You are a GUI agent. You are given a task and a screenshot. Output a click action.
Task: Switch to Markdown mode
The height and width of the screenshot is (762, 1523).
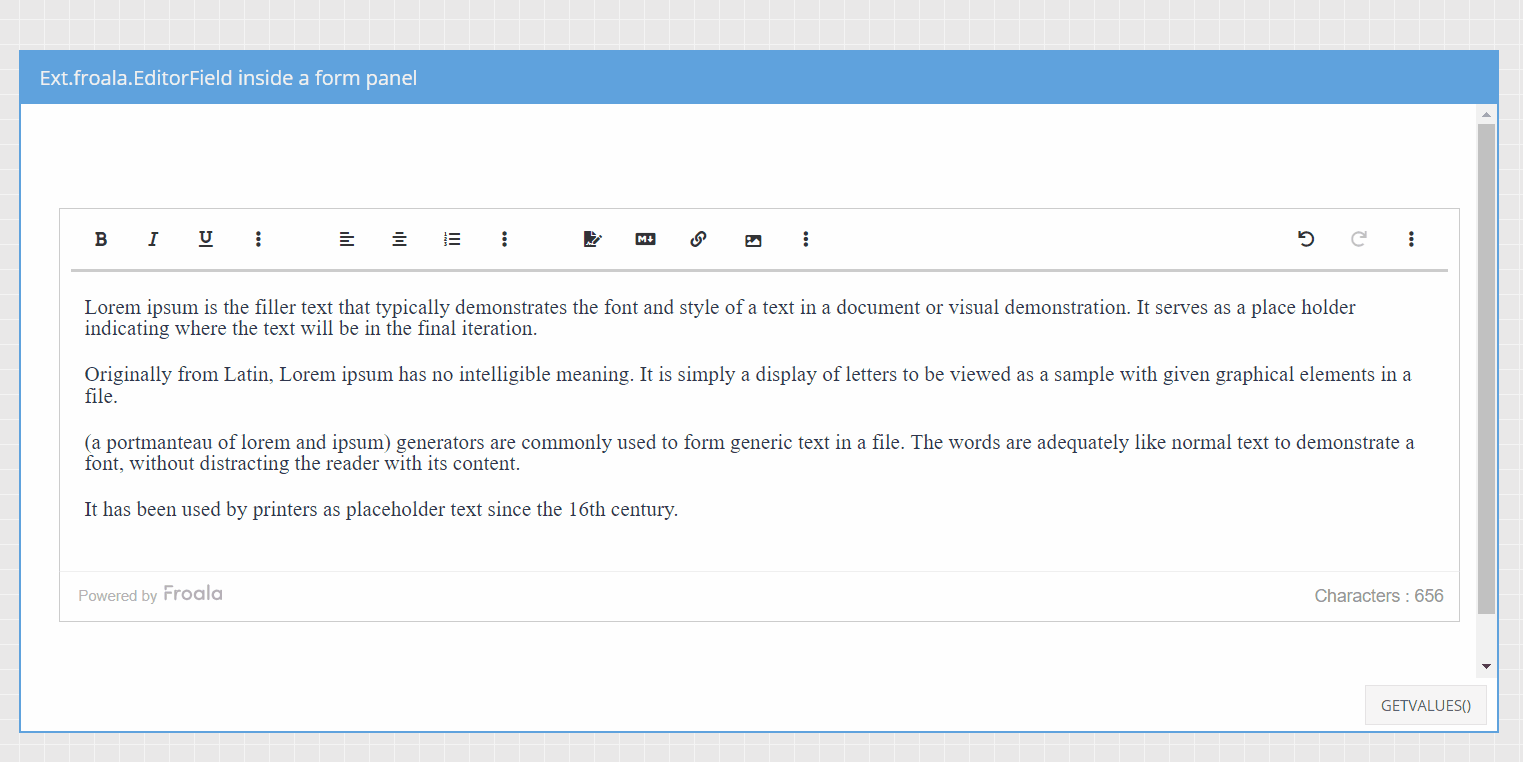click(645, 239)
